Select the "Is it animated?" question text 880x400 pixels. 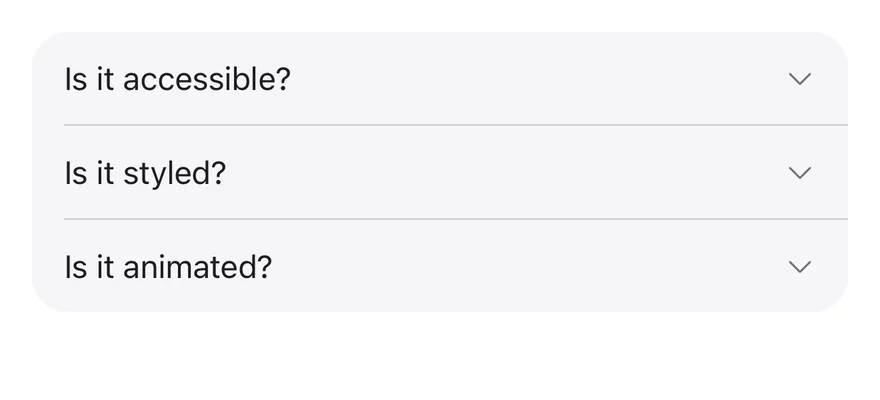[168, 266]
